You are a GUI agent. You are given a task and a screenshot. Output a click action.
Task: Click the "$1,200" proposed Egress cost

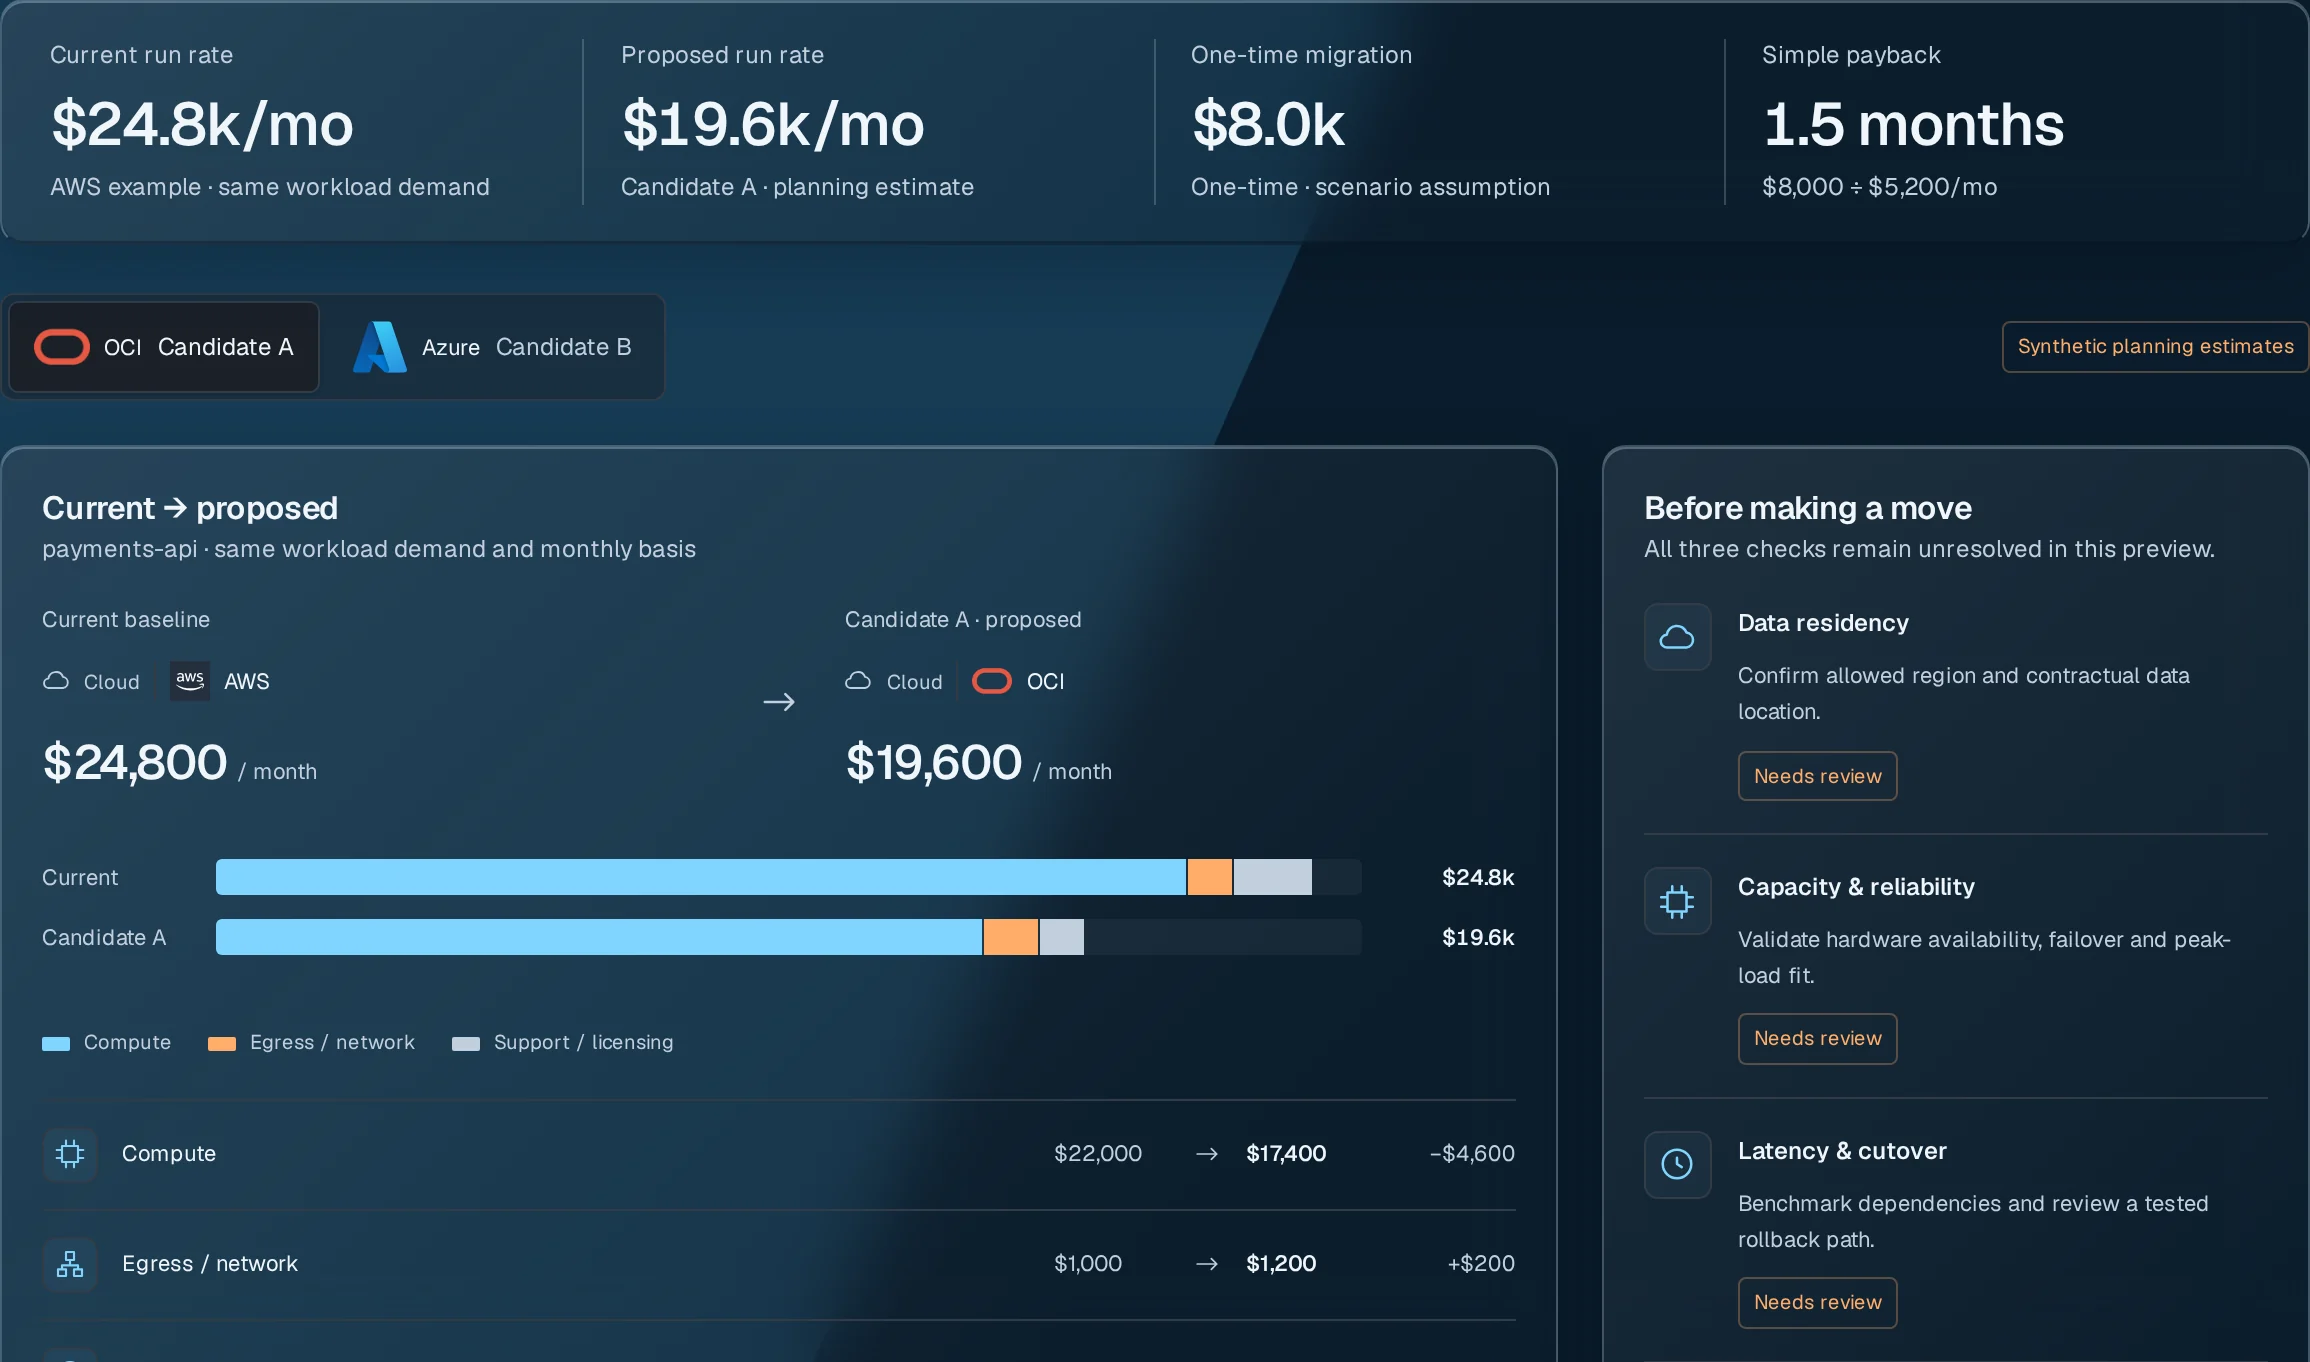[x=1281, y=1264]
